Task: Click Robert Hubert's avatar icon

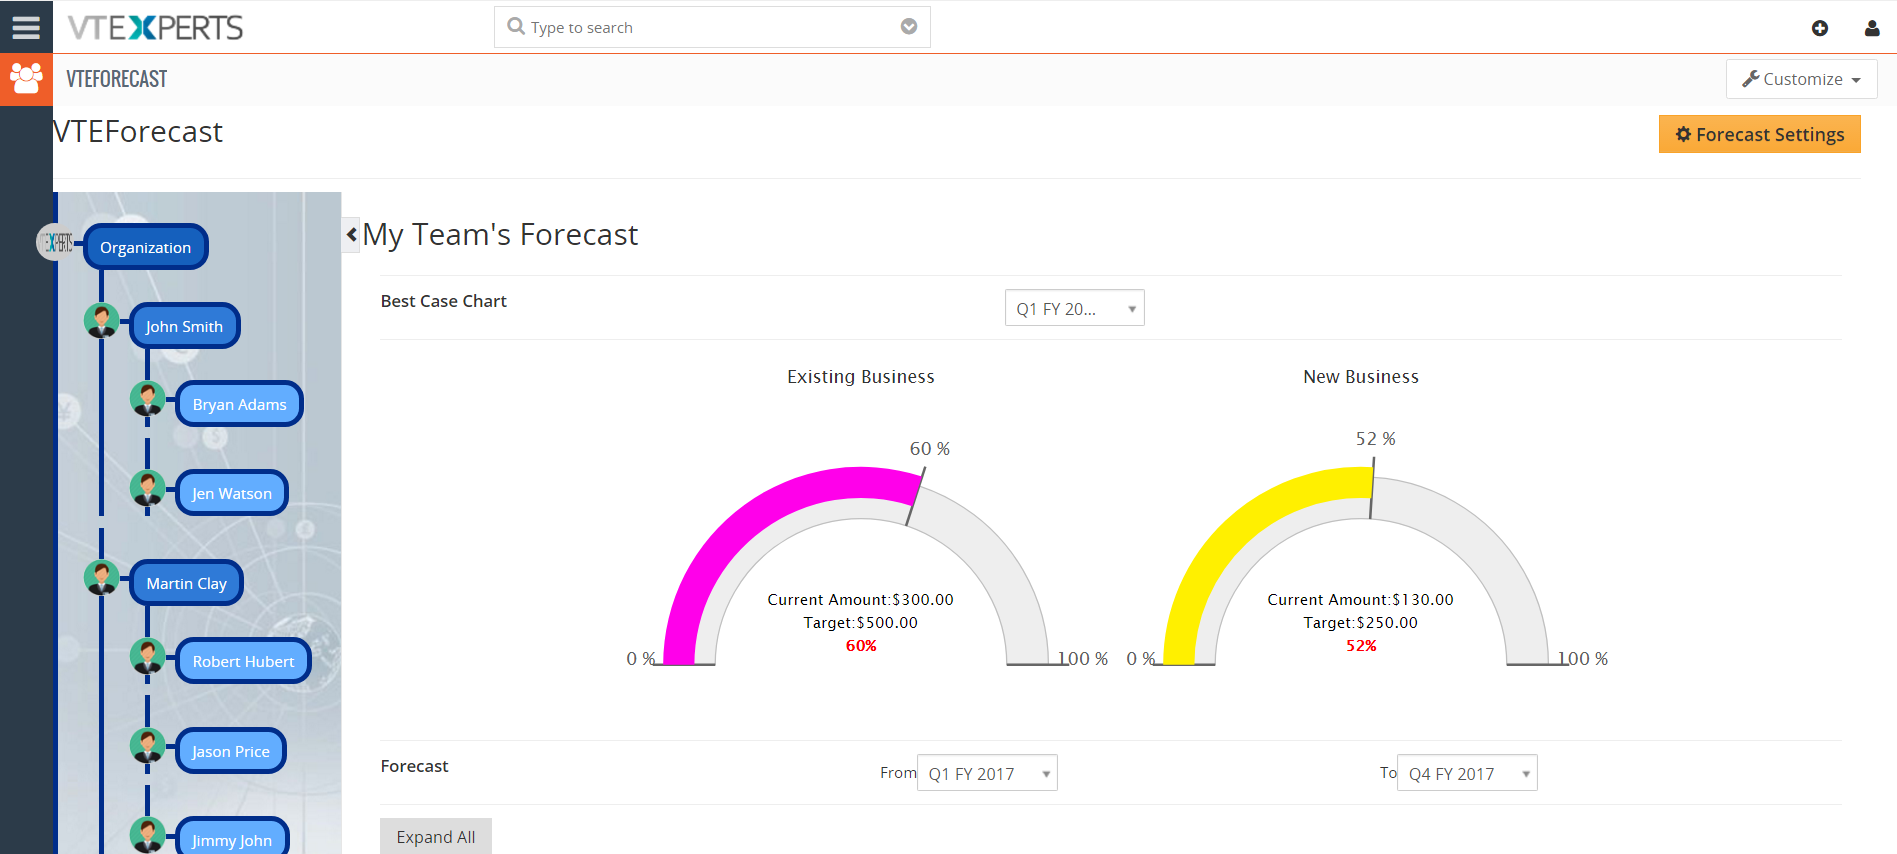Action: tap(148, 656)
